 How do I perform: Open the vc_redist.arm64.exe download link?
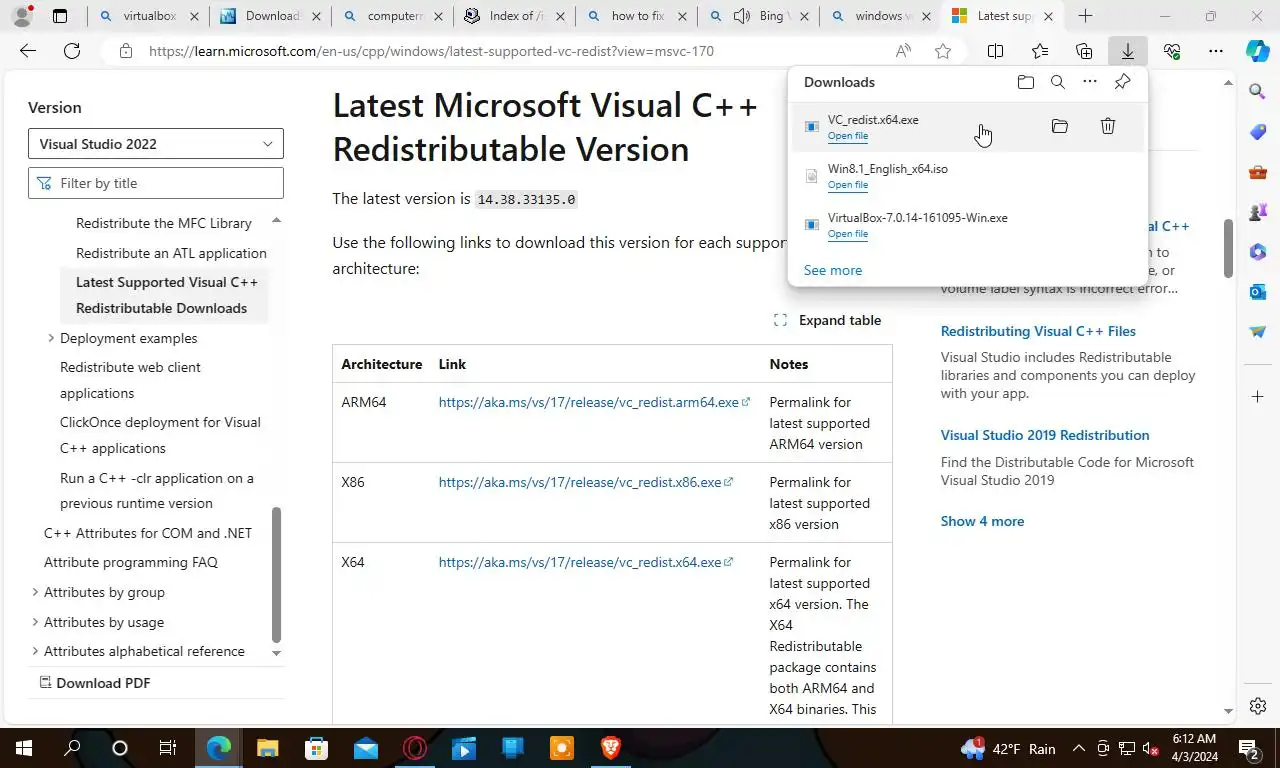click(x=594, y=402)
